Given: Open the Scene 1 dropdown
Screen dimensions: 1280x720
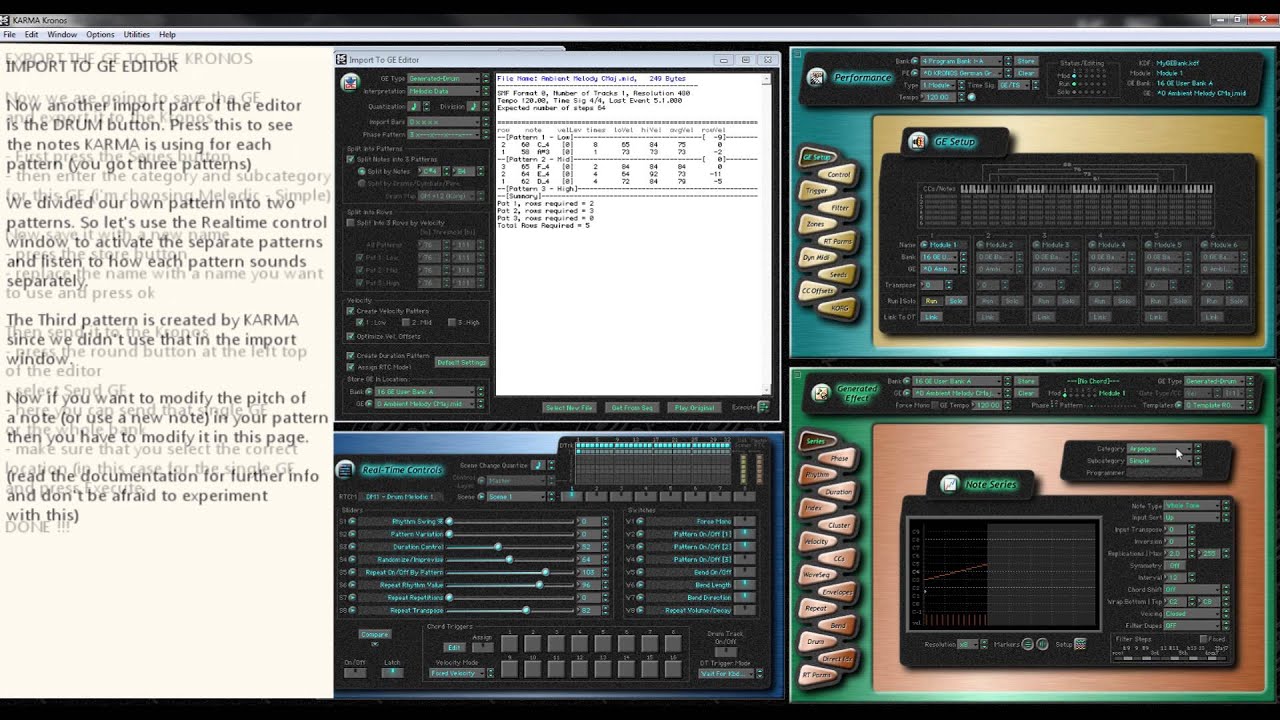Looking at the screenshot, I should [516, 497].
